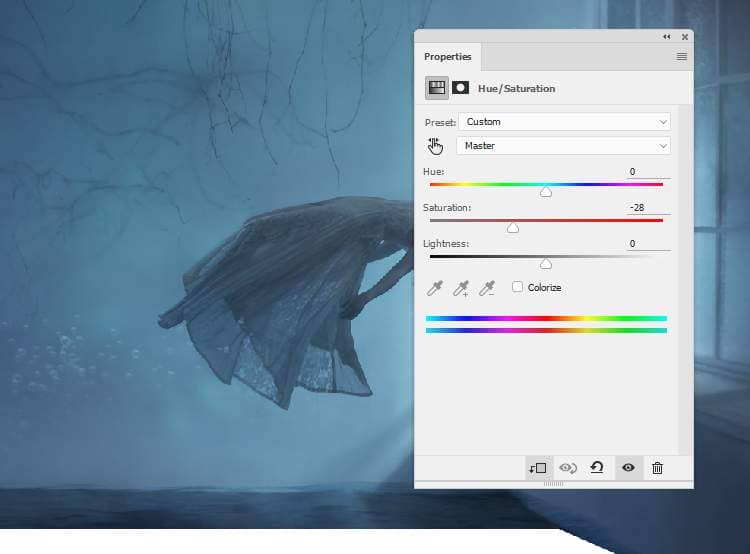Open the Master channel dropdown
The height and width of the screenshot is (554, 750).
pos(563,145)
